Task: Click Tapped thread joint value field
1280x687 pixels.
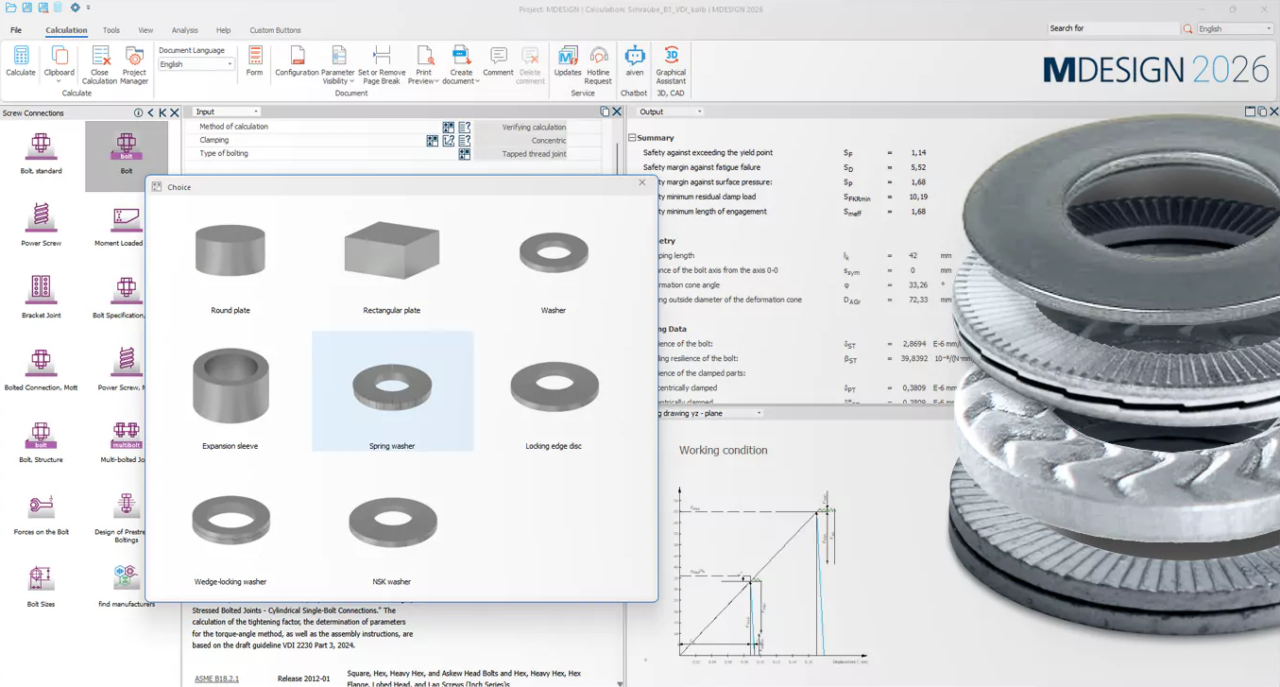Action: coord(520,154)
